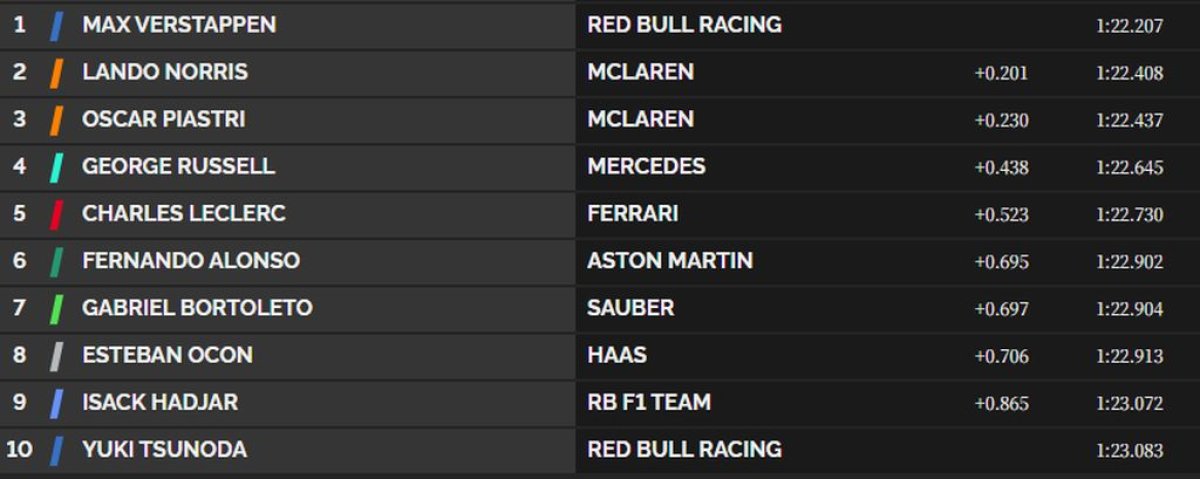
Task: Open Lando Norris driver name link
Action: [x=165, y=72]
